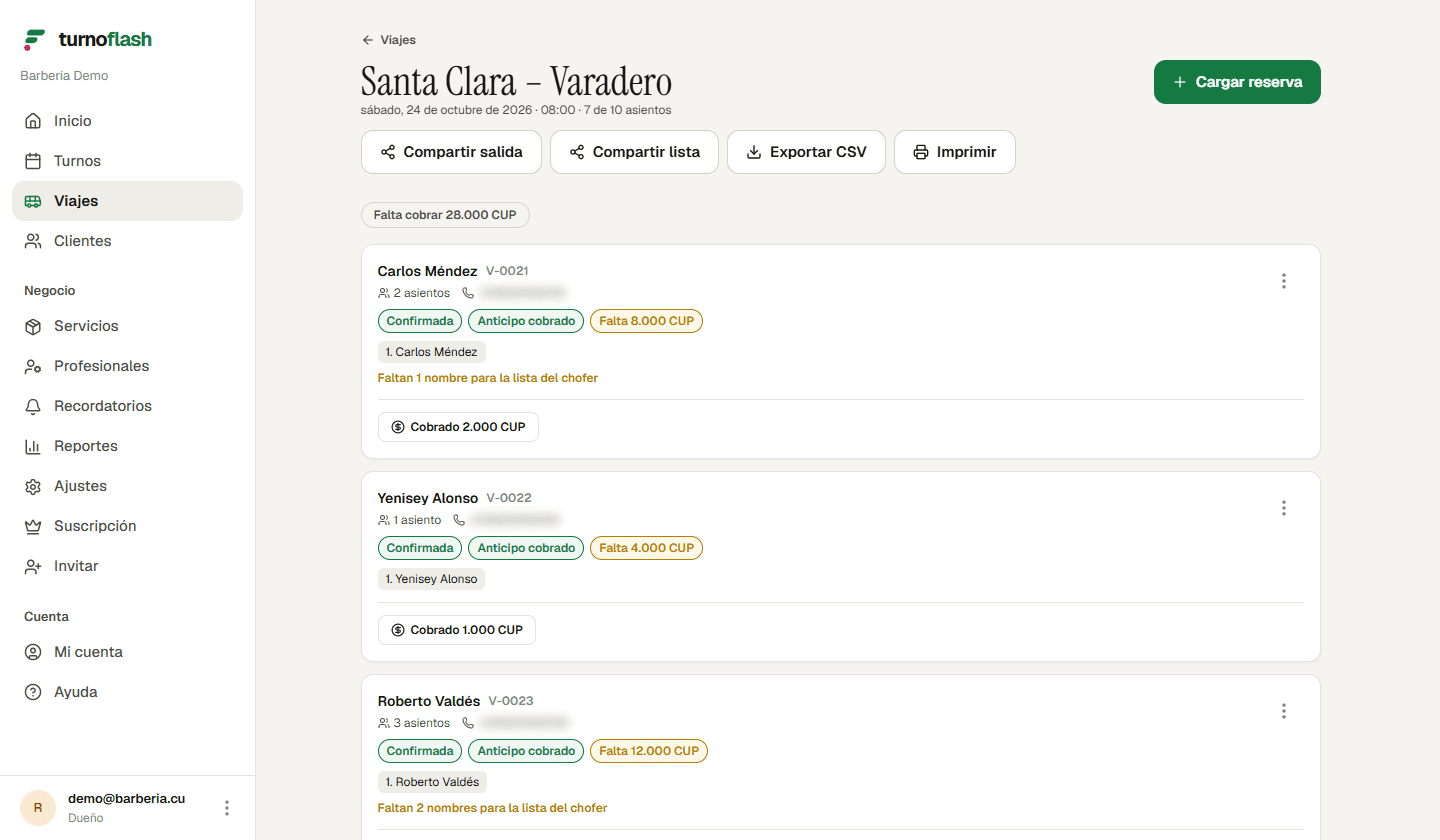This screenshot has height=840, width=1440.
Task: Click passenger chip 1. Roberto Valdés
Action: [432, 782]
